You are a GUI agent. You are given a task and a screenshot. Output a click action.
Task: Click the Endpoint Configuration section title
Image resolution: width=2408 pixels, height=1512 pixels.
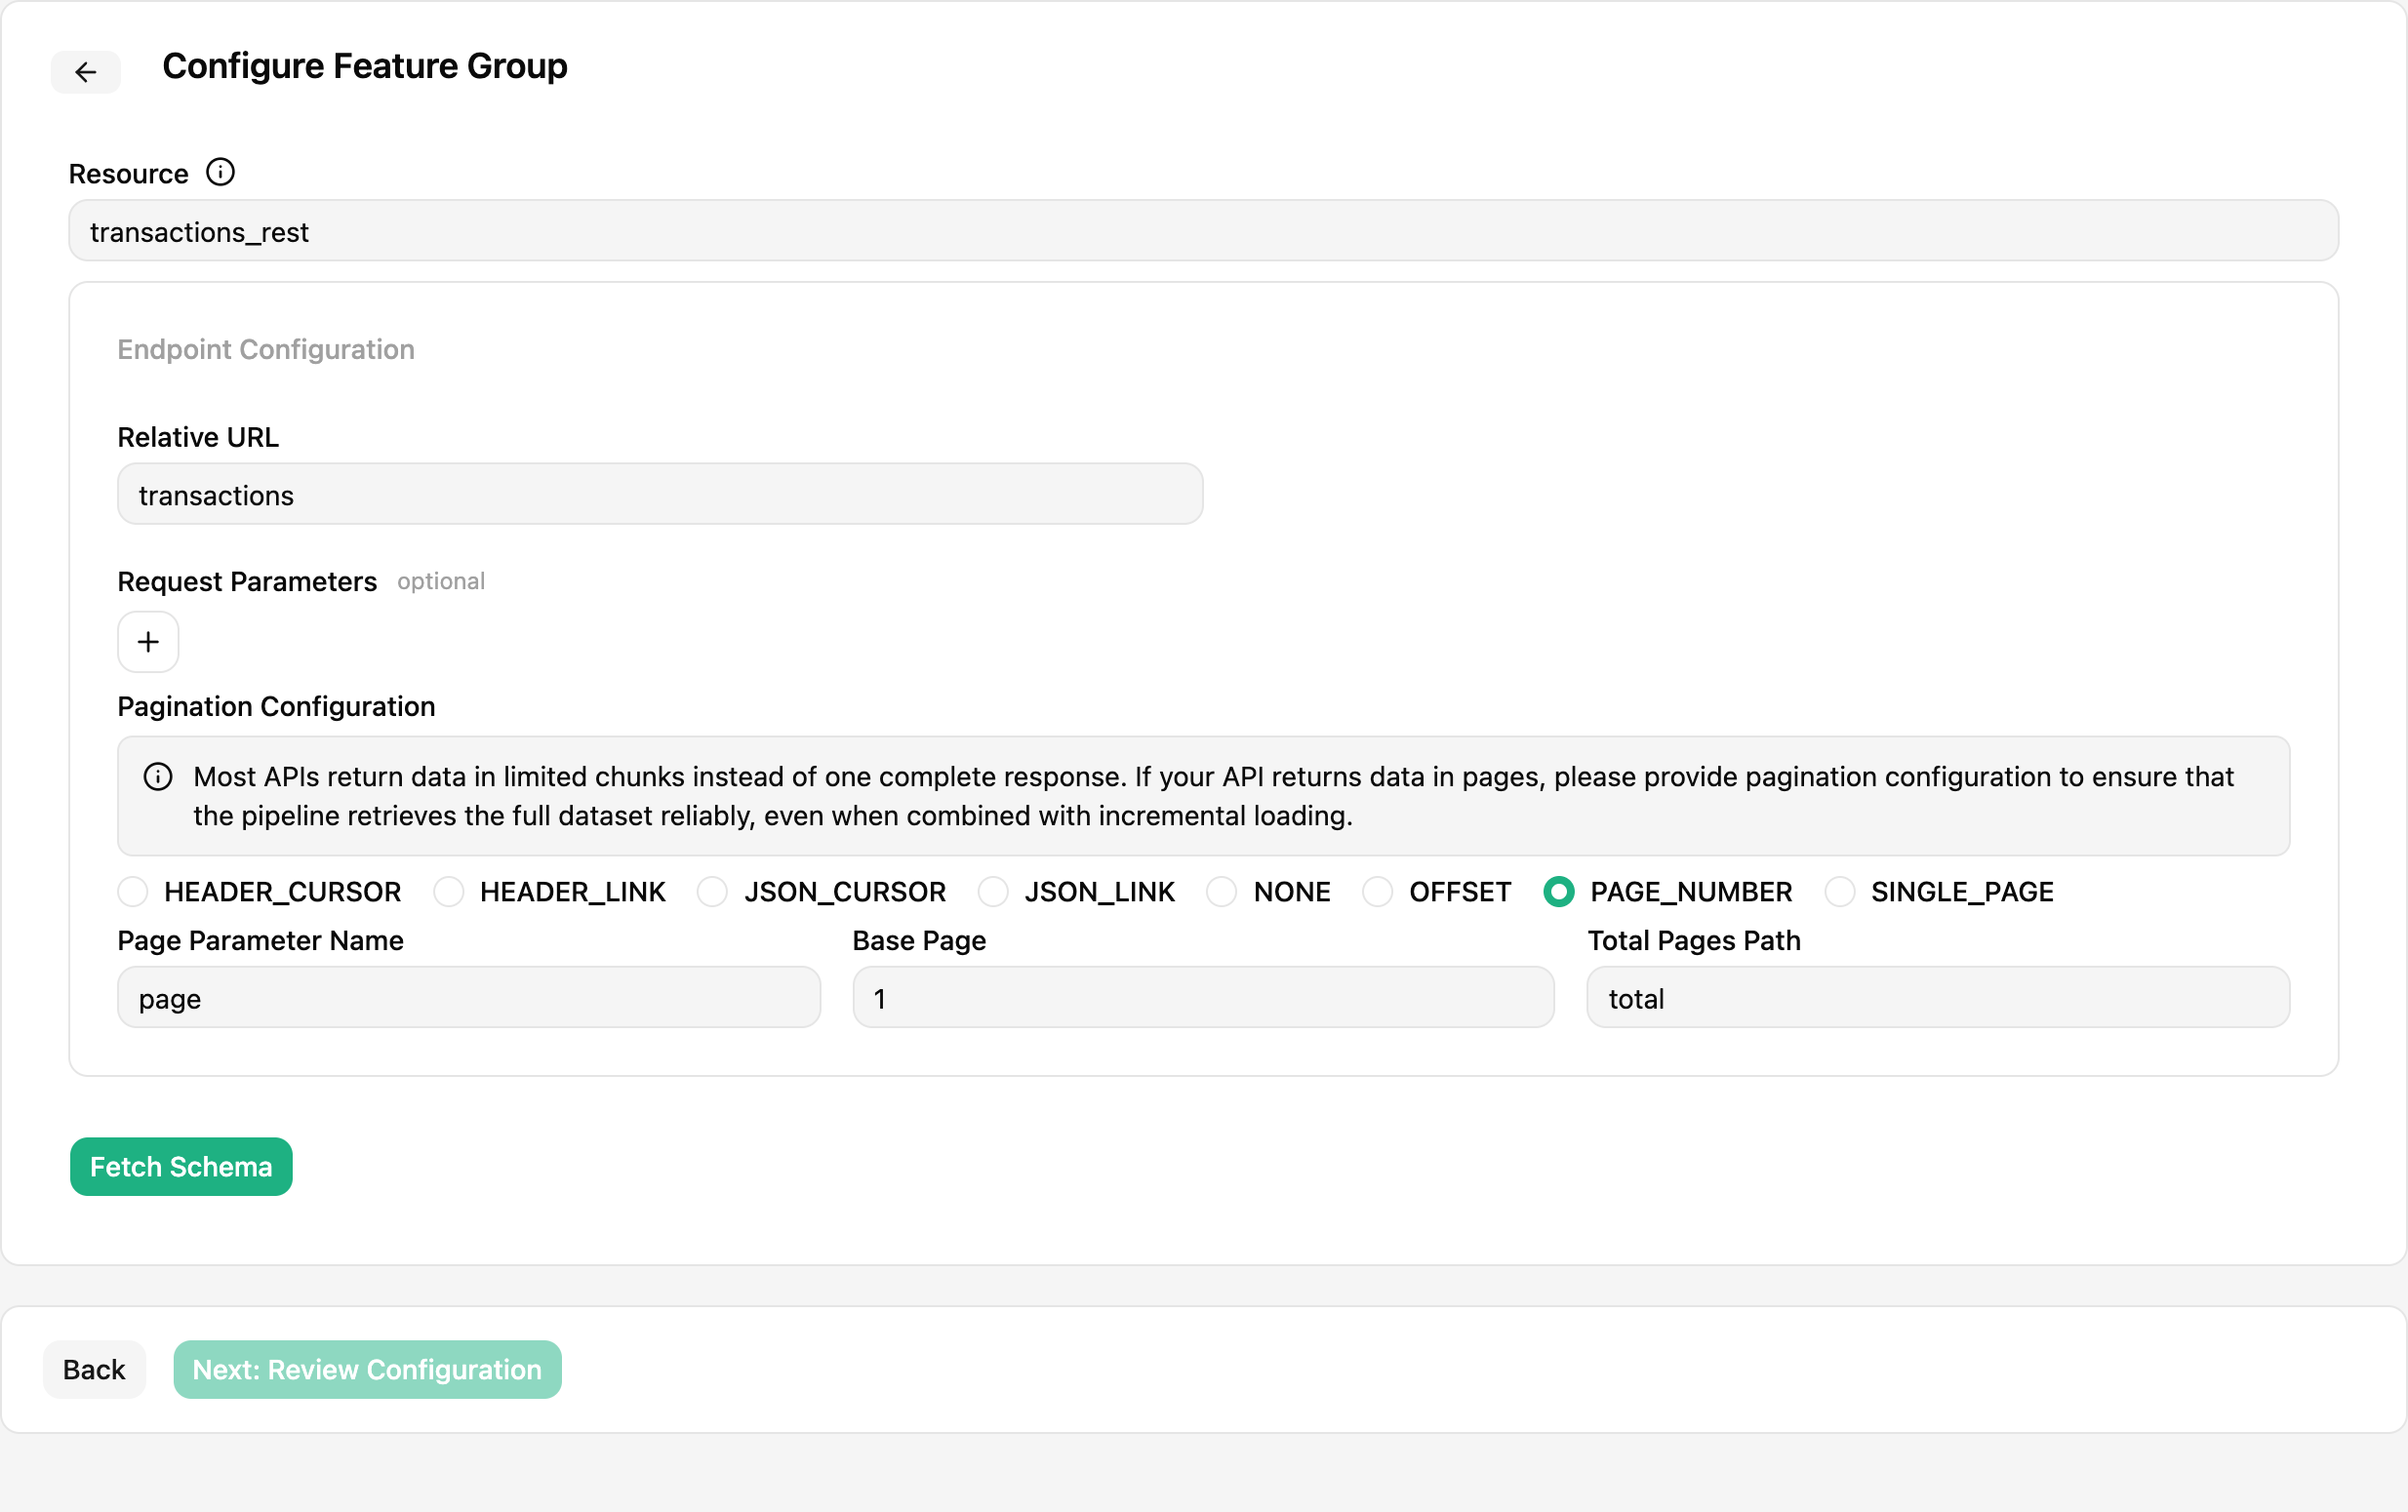[x=266, y=349]
